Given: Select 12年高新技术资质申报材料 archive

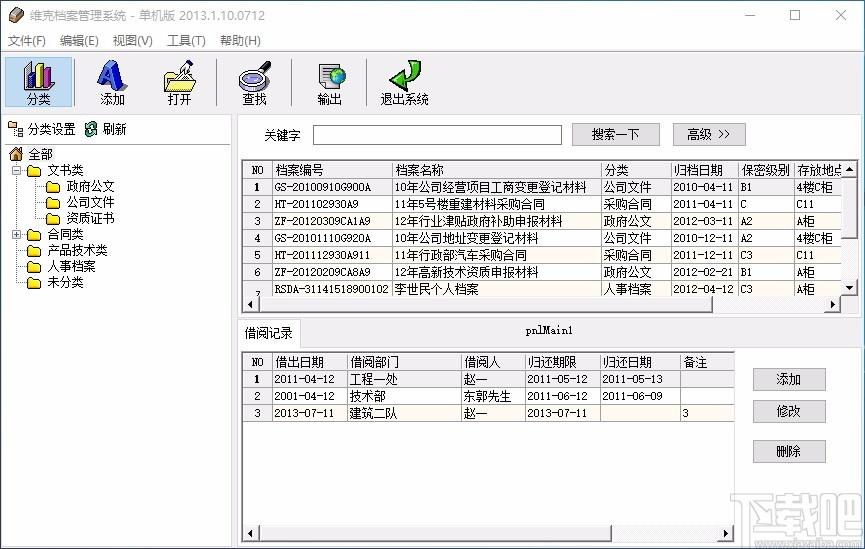Looking at the screenshot, I should 542,273.
